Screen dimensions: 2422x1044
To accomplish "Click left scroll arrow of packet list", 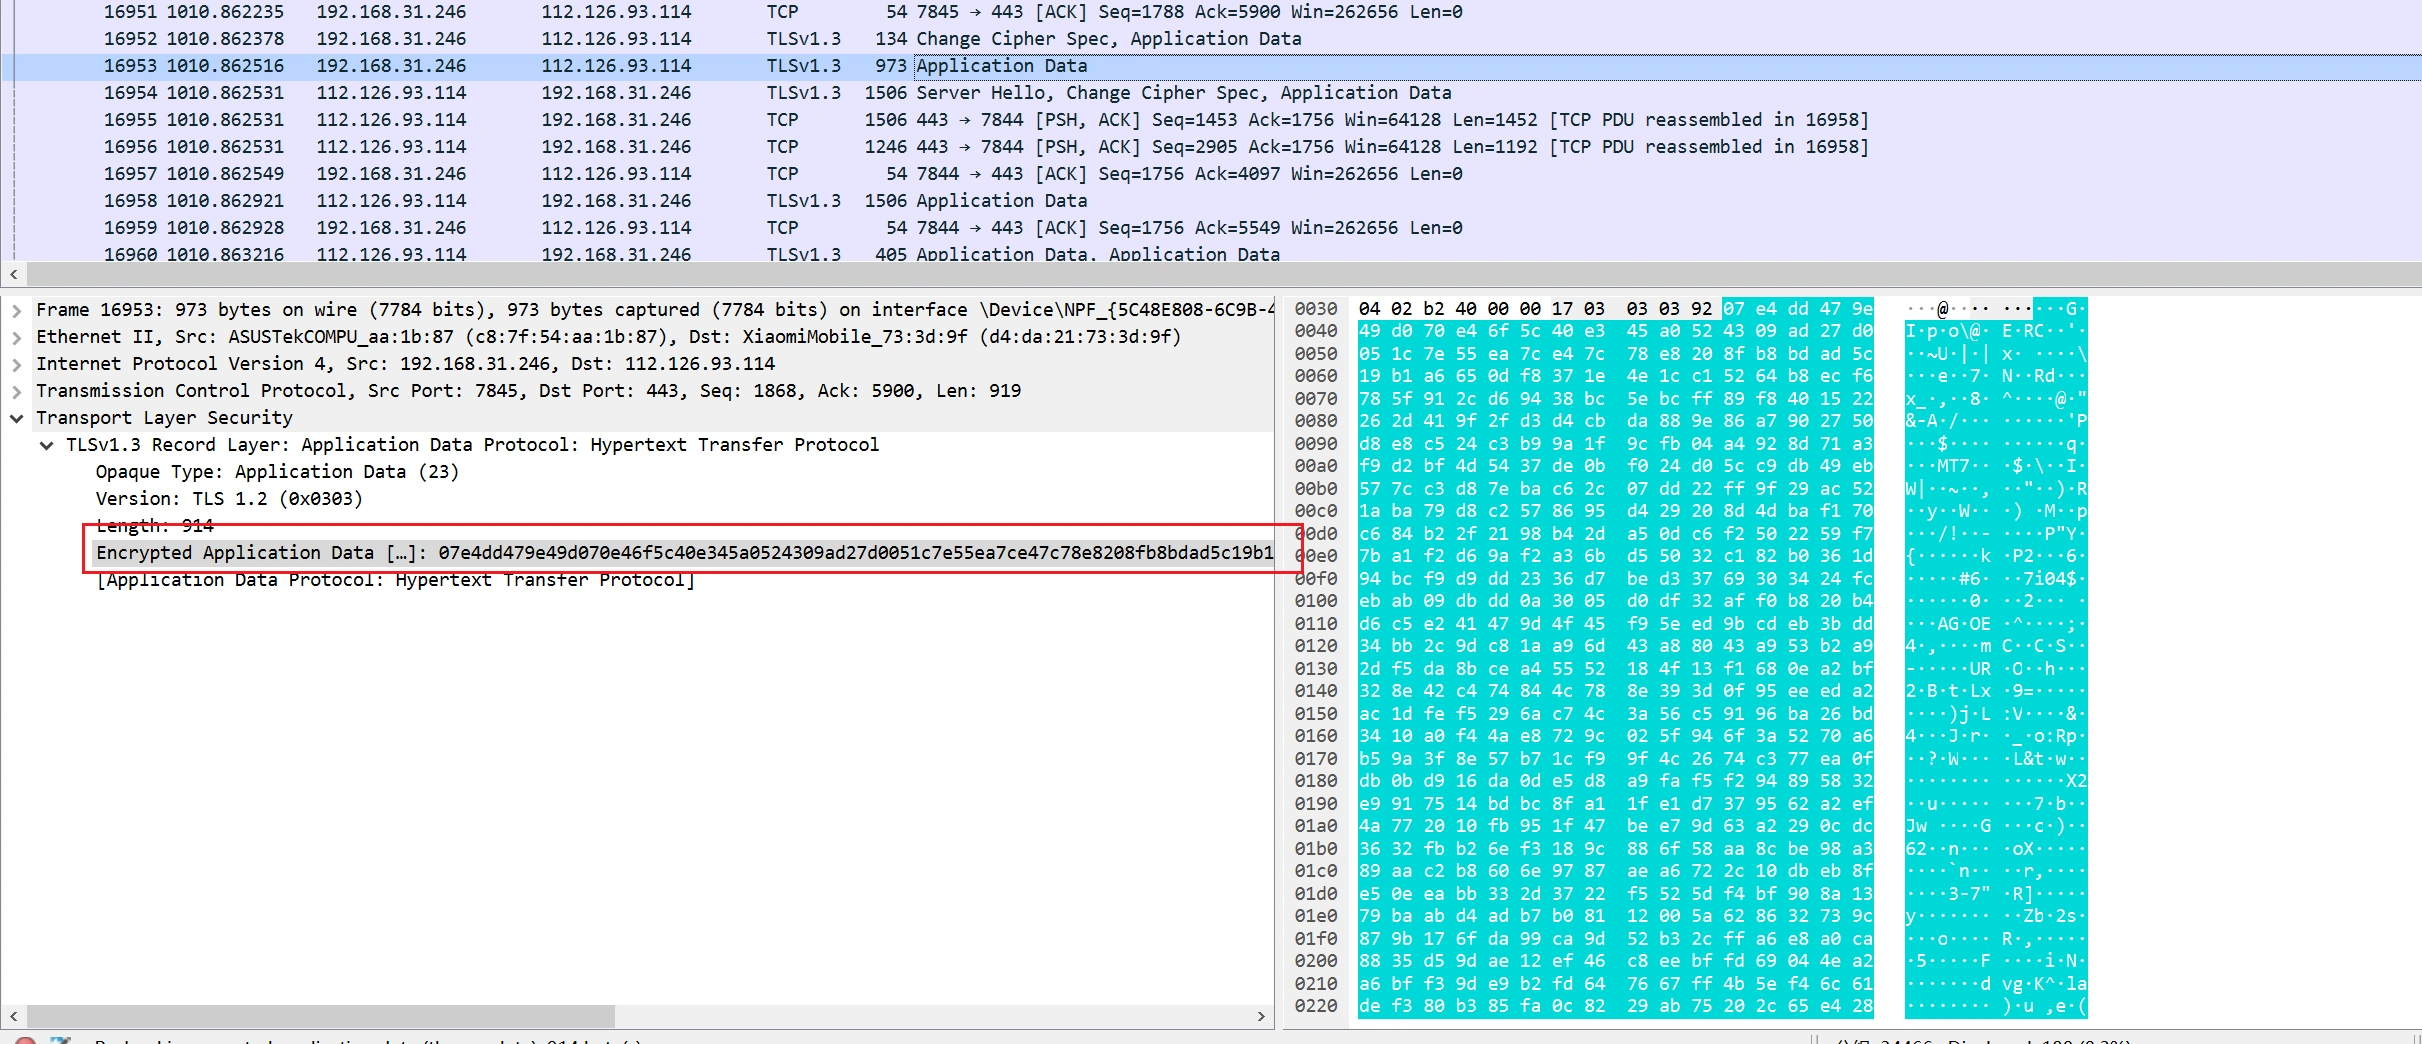I will click(x=13, y=274).
